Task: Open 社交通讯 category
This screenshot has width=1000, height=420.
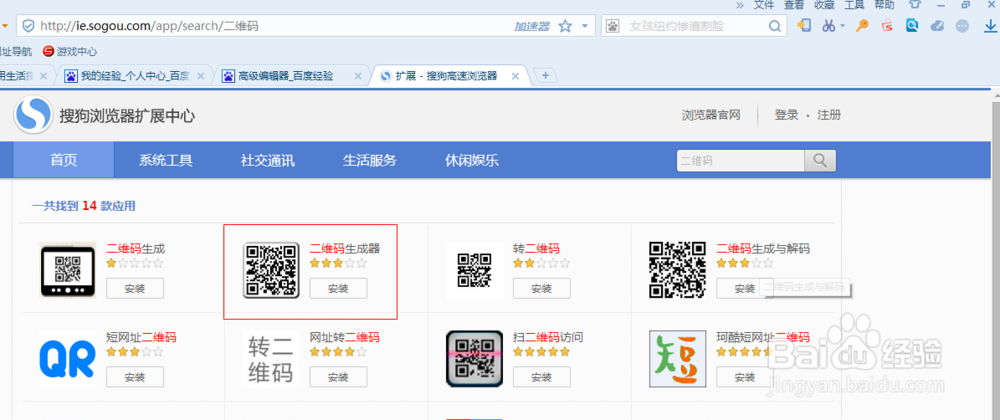Action: click(268, 160)
